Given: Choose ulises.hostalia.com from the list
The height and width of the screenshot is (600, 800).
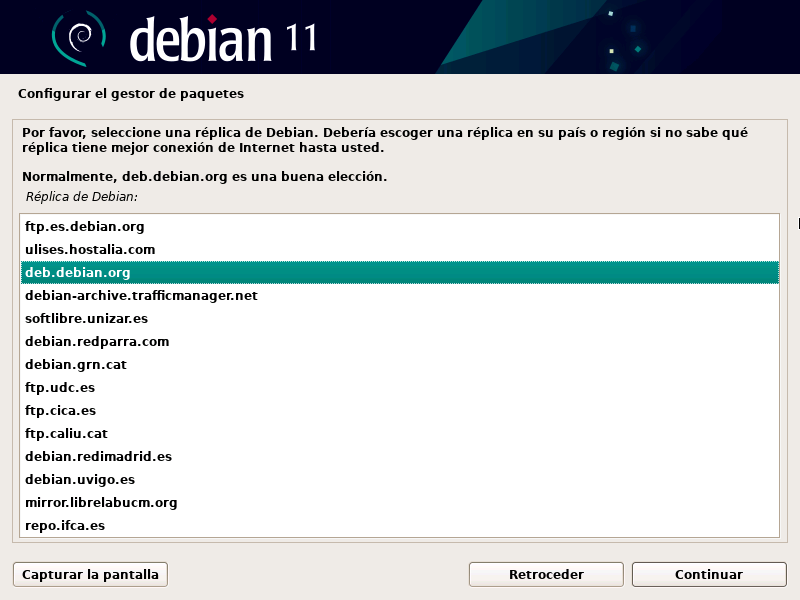Looking at the screenshot, I should (x=90, y=250).
